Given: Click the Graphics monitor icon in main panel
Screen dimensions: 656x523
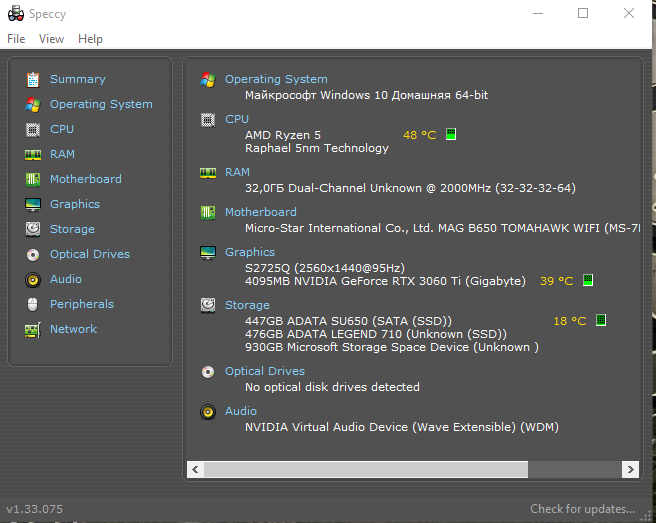Looking at the screenshot, I should pos(208,253).
